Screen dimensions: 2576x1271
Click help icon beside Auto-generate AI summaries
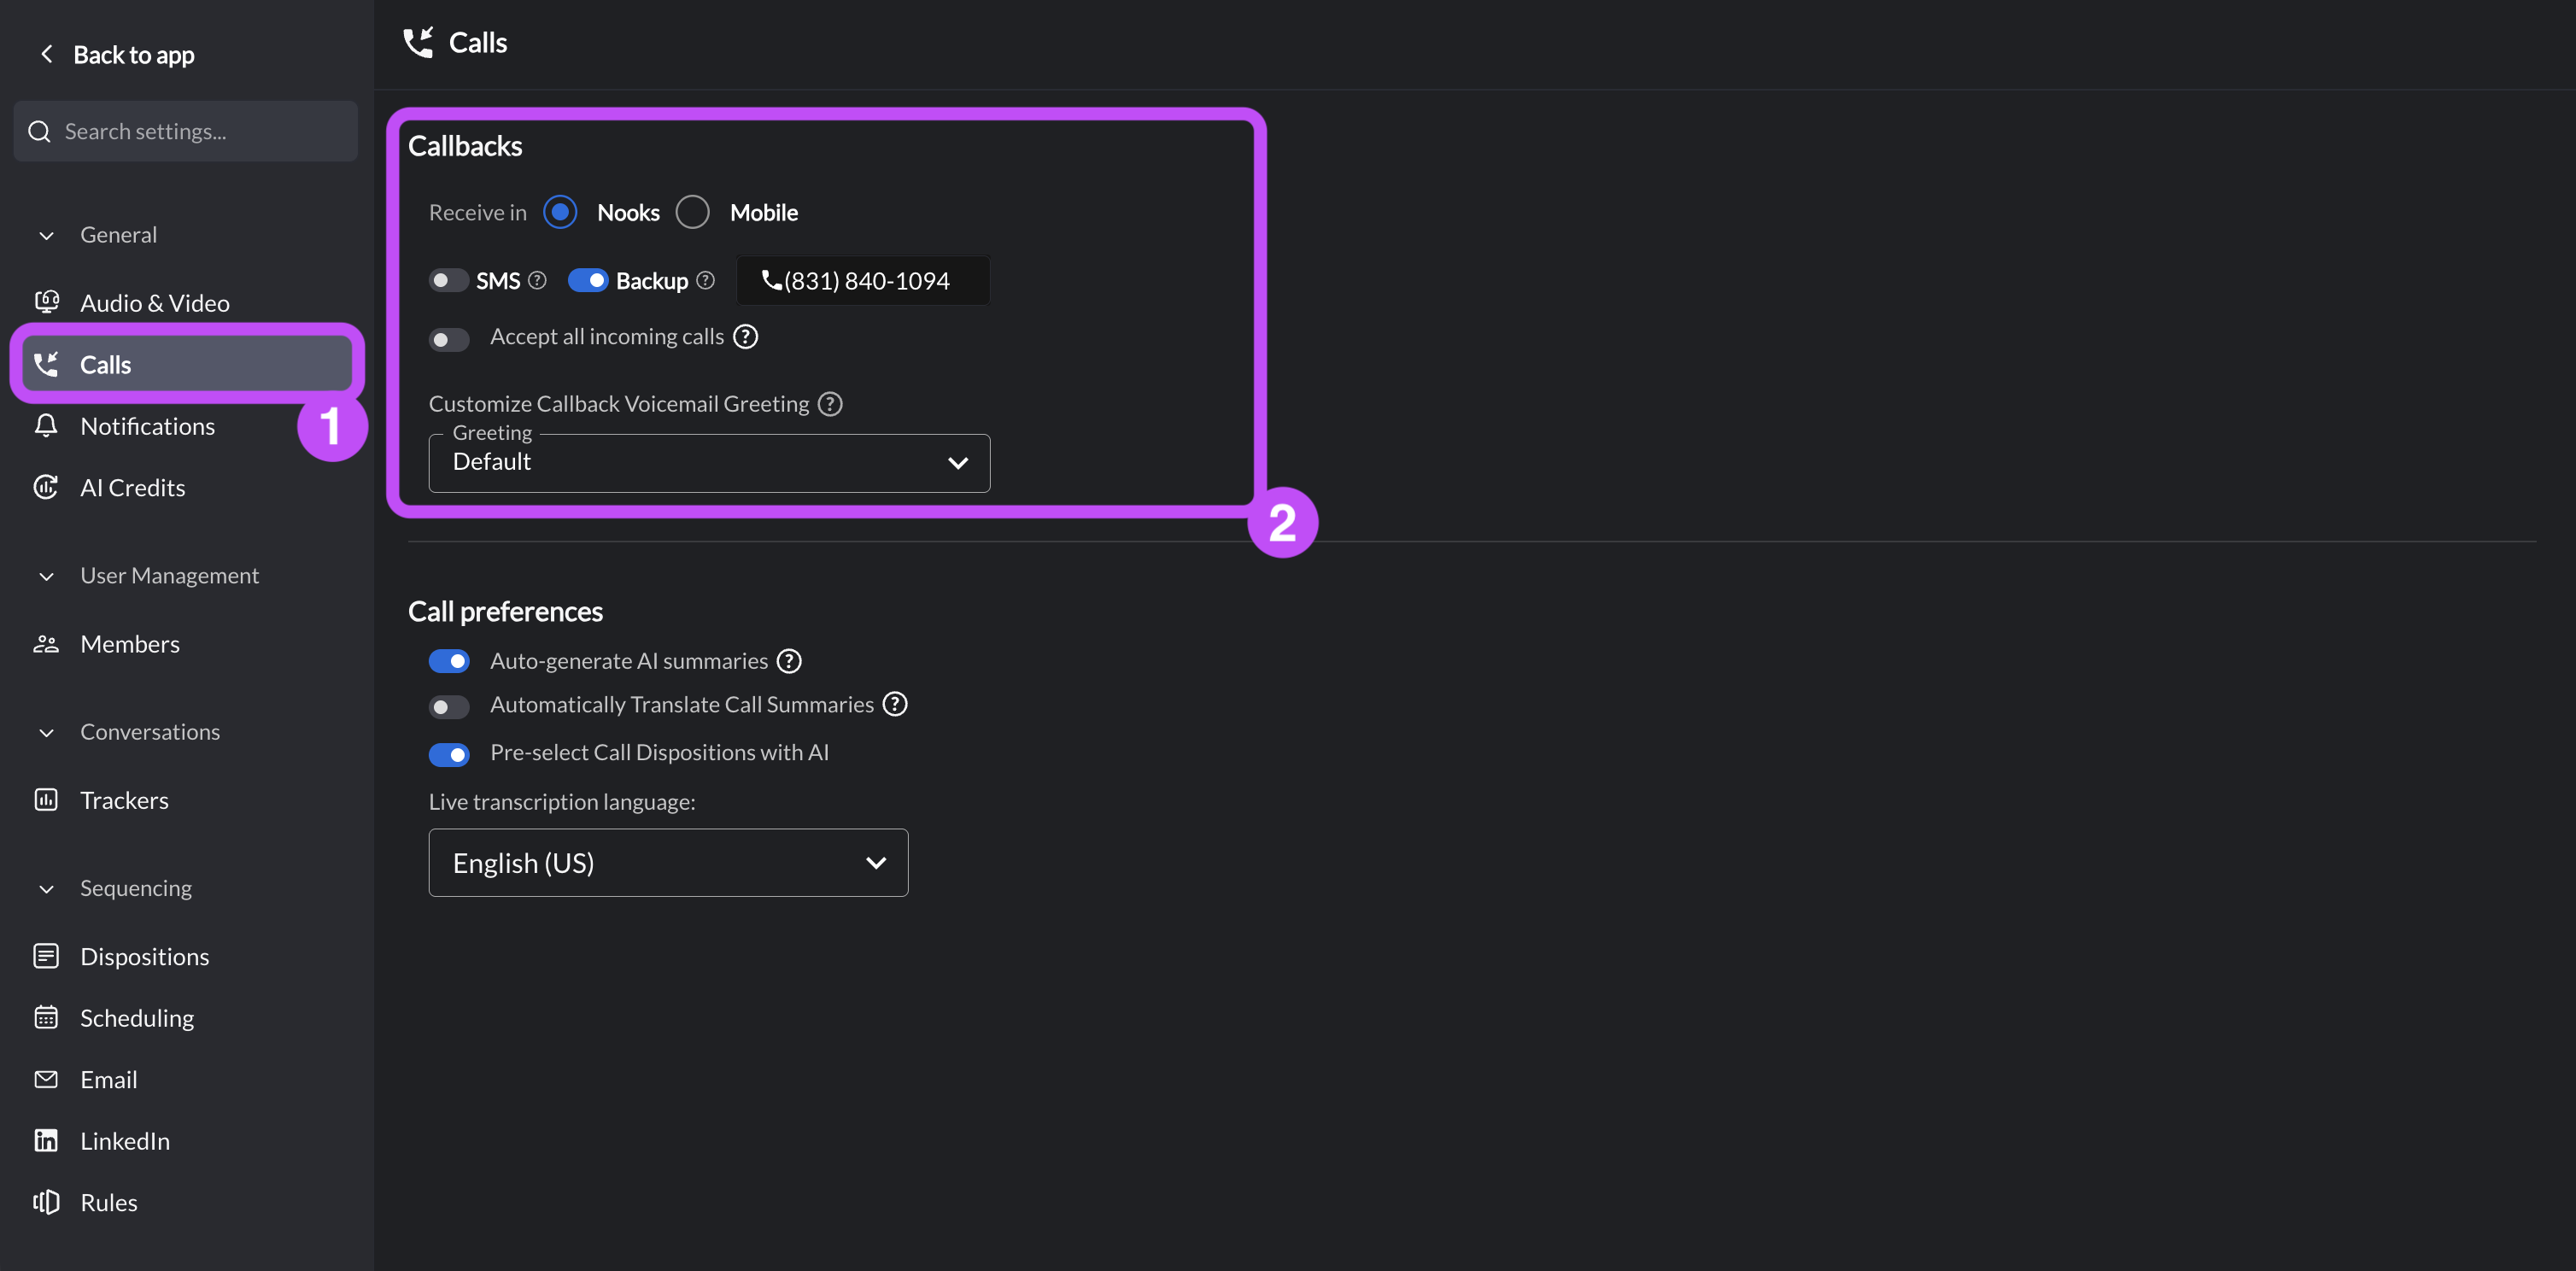(789, 661)
